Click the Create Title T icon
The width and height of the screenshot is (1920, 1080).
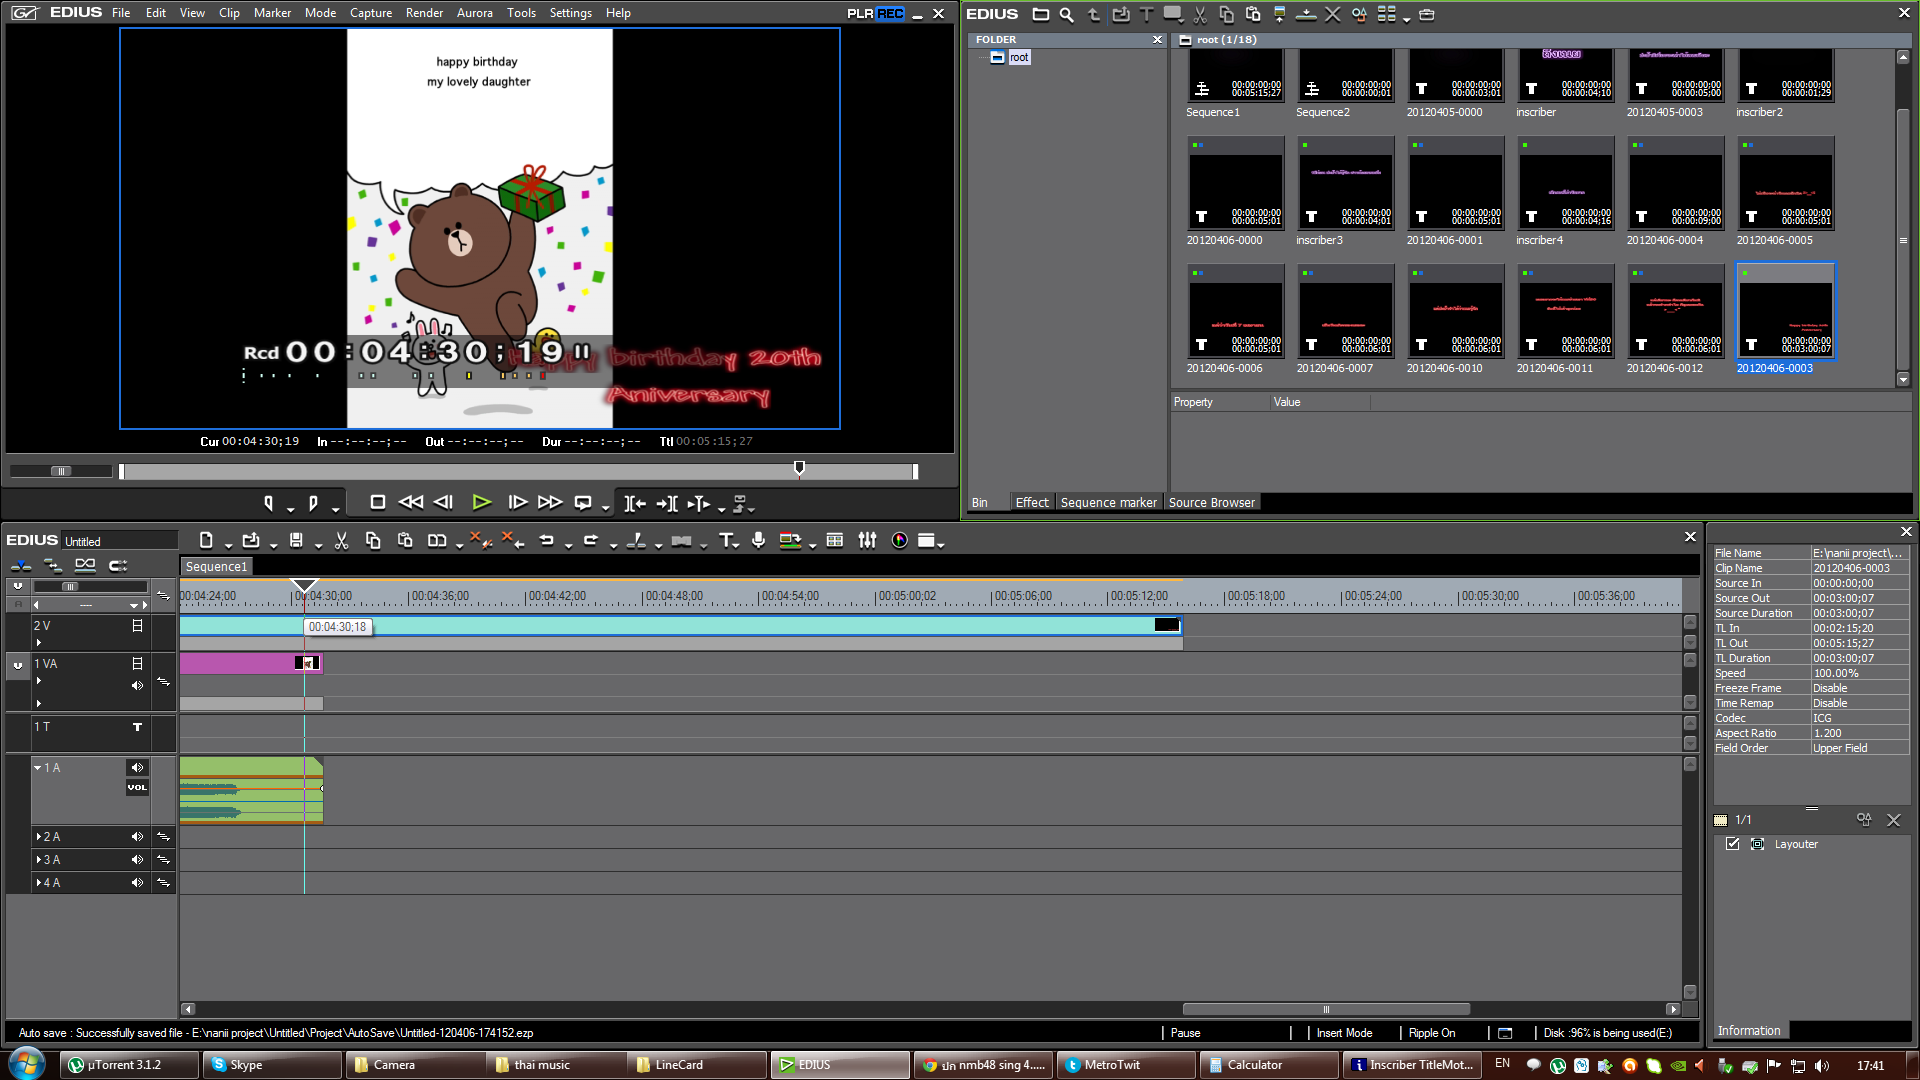point(727,541)
